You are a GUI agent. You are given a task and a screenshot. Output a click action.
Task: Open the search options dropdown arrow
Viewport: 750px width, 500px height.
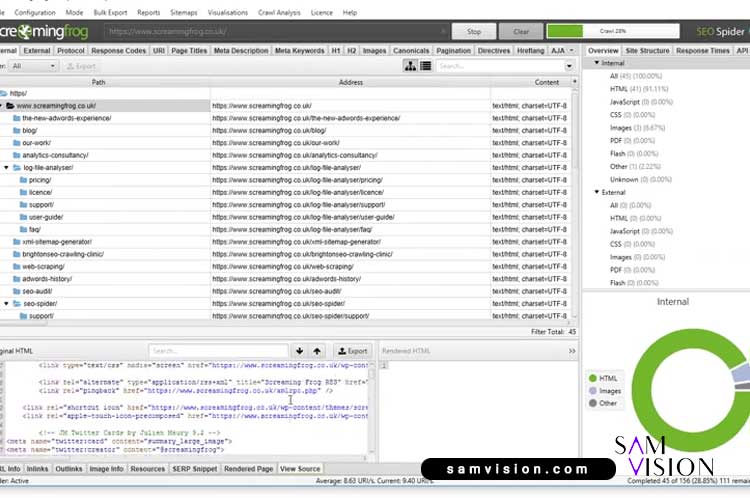click(x=569, y=66)
